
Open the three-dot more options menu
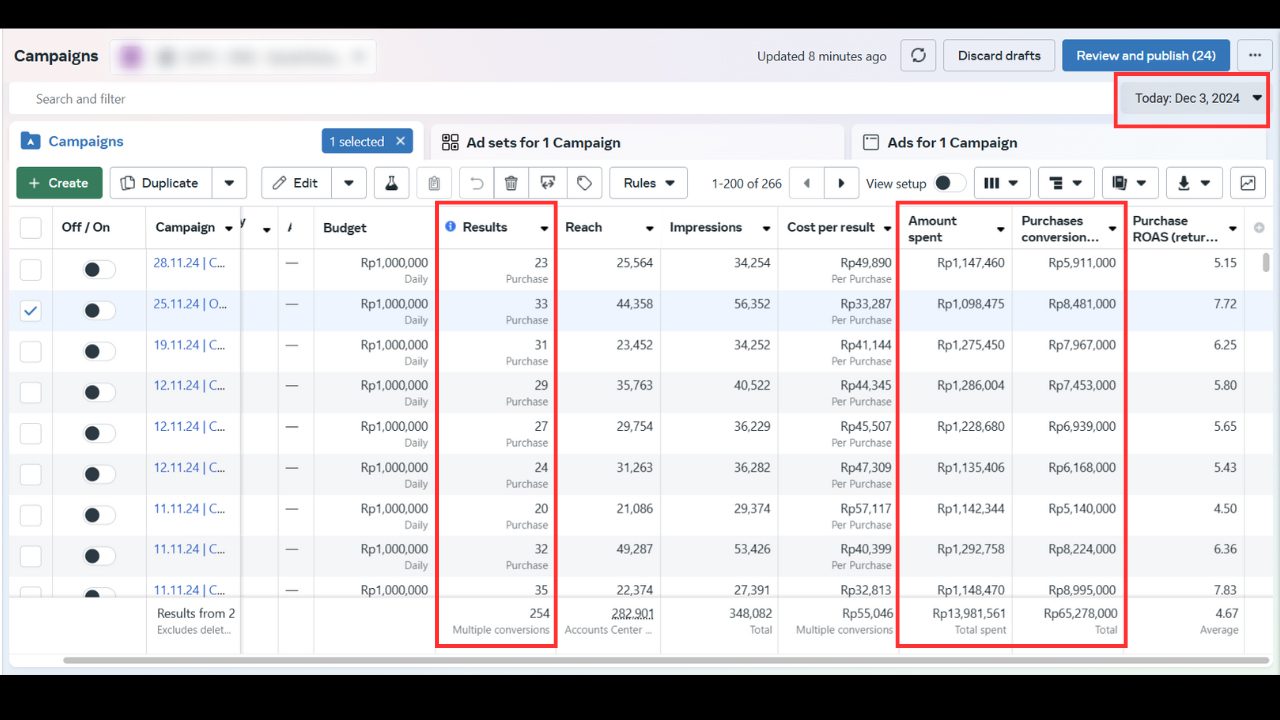point(1254,56)
